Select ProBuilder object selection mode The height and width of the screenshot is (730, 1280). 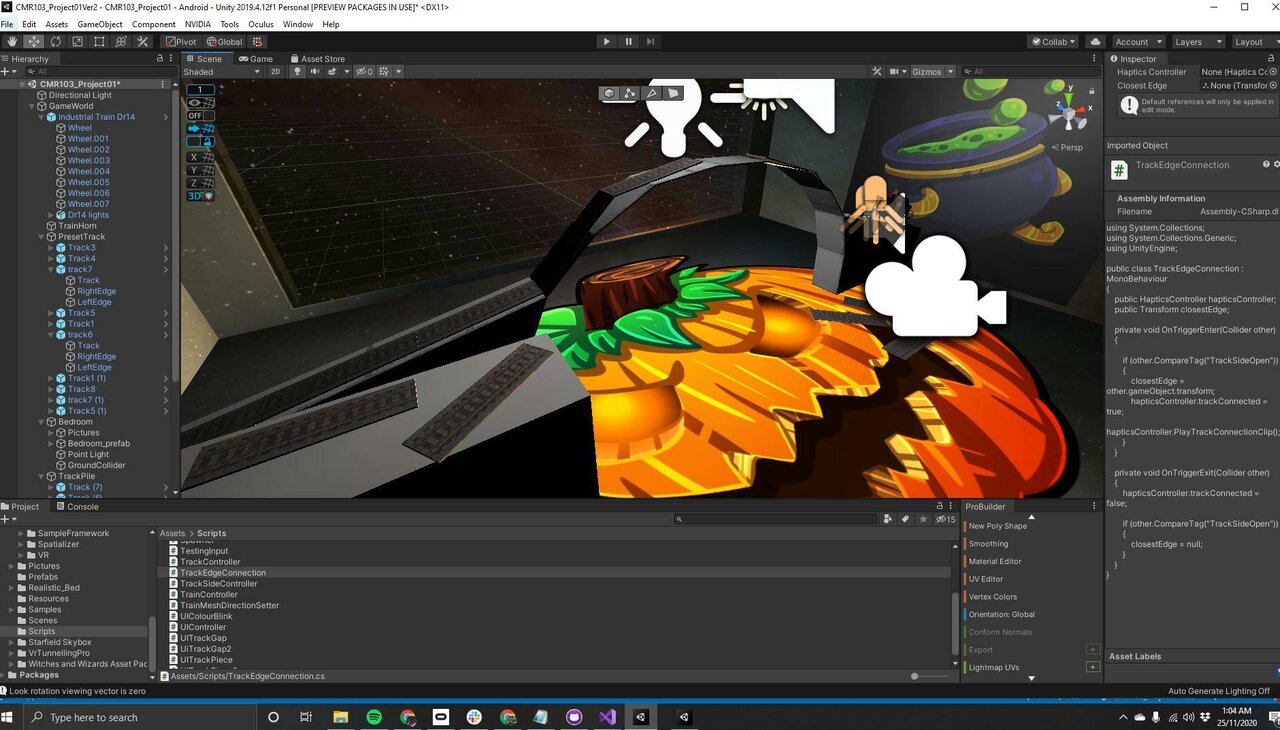point(609,93)
